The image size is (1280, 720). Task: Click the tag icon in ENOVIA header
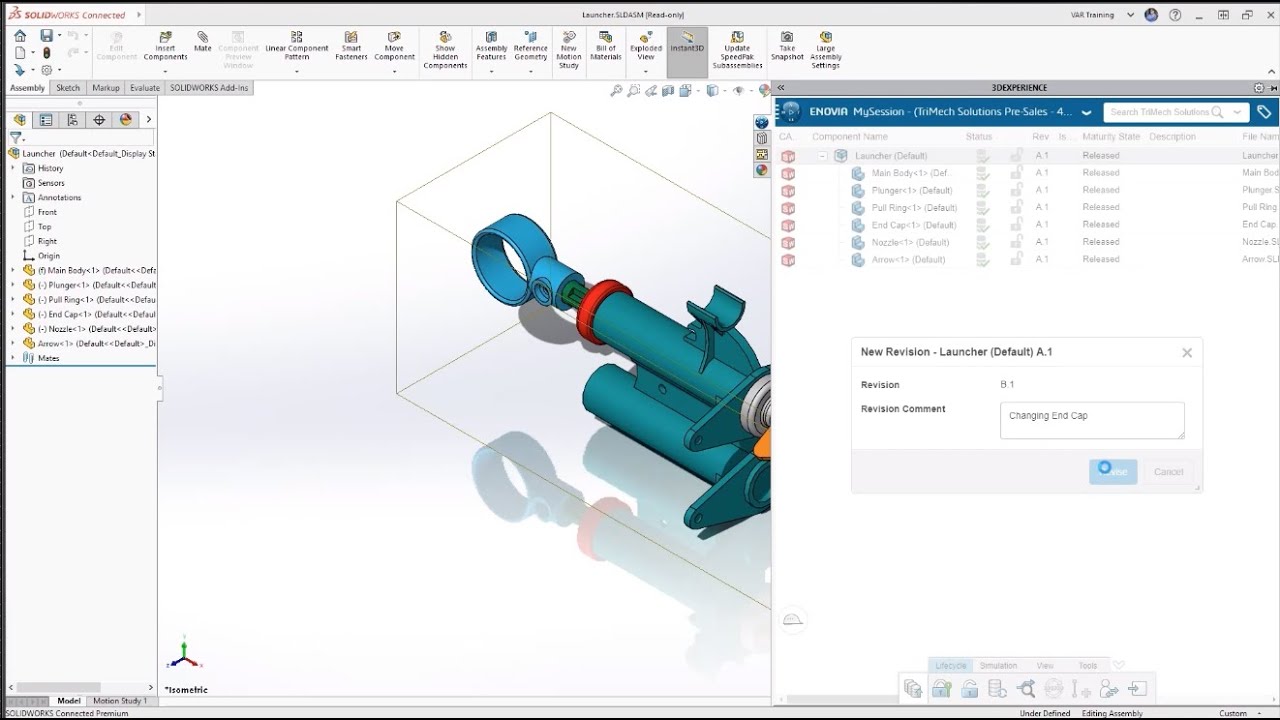tap(1264, 112)
